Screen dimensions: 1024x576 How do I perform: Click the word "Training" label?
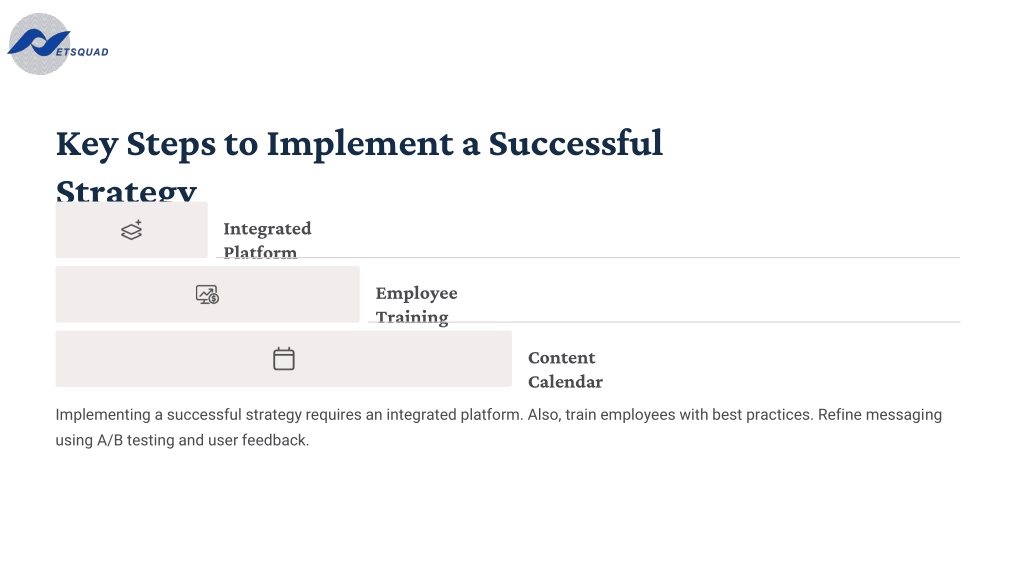coord(411,317)
